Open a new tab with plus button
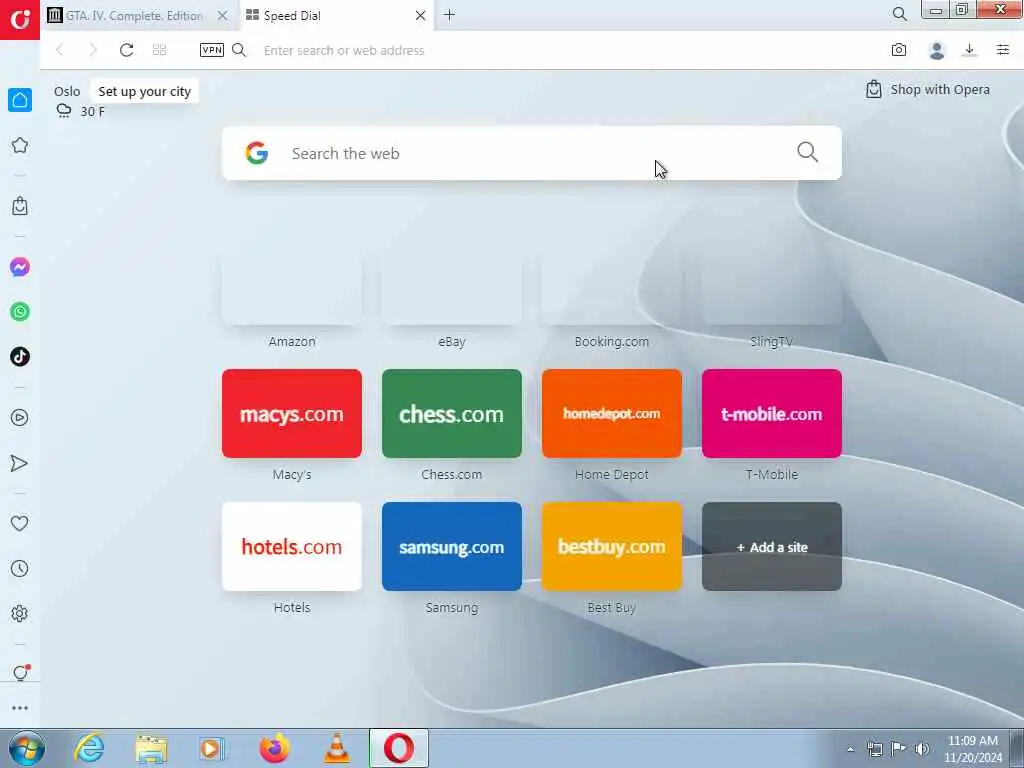 449,15
